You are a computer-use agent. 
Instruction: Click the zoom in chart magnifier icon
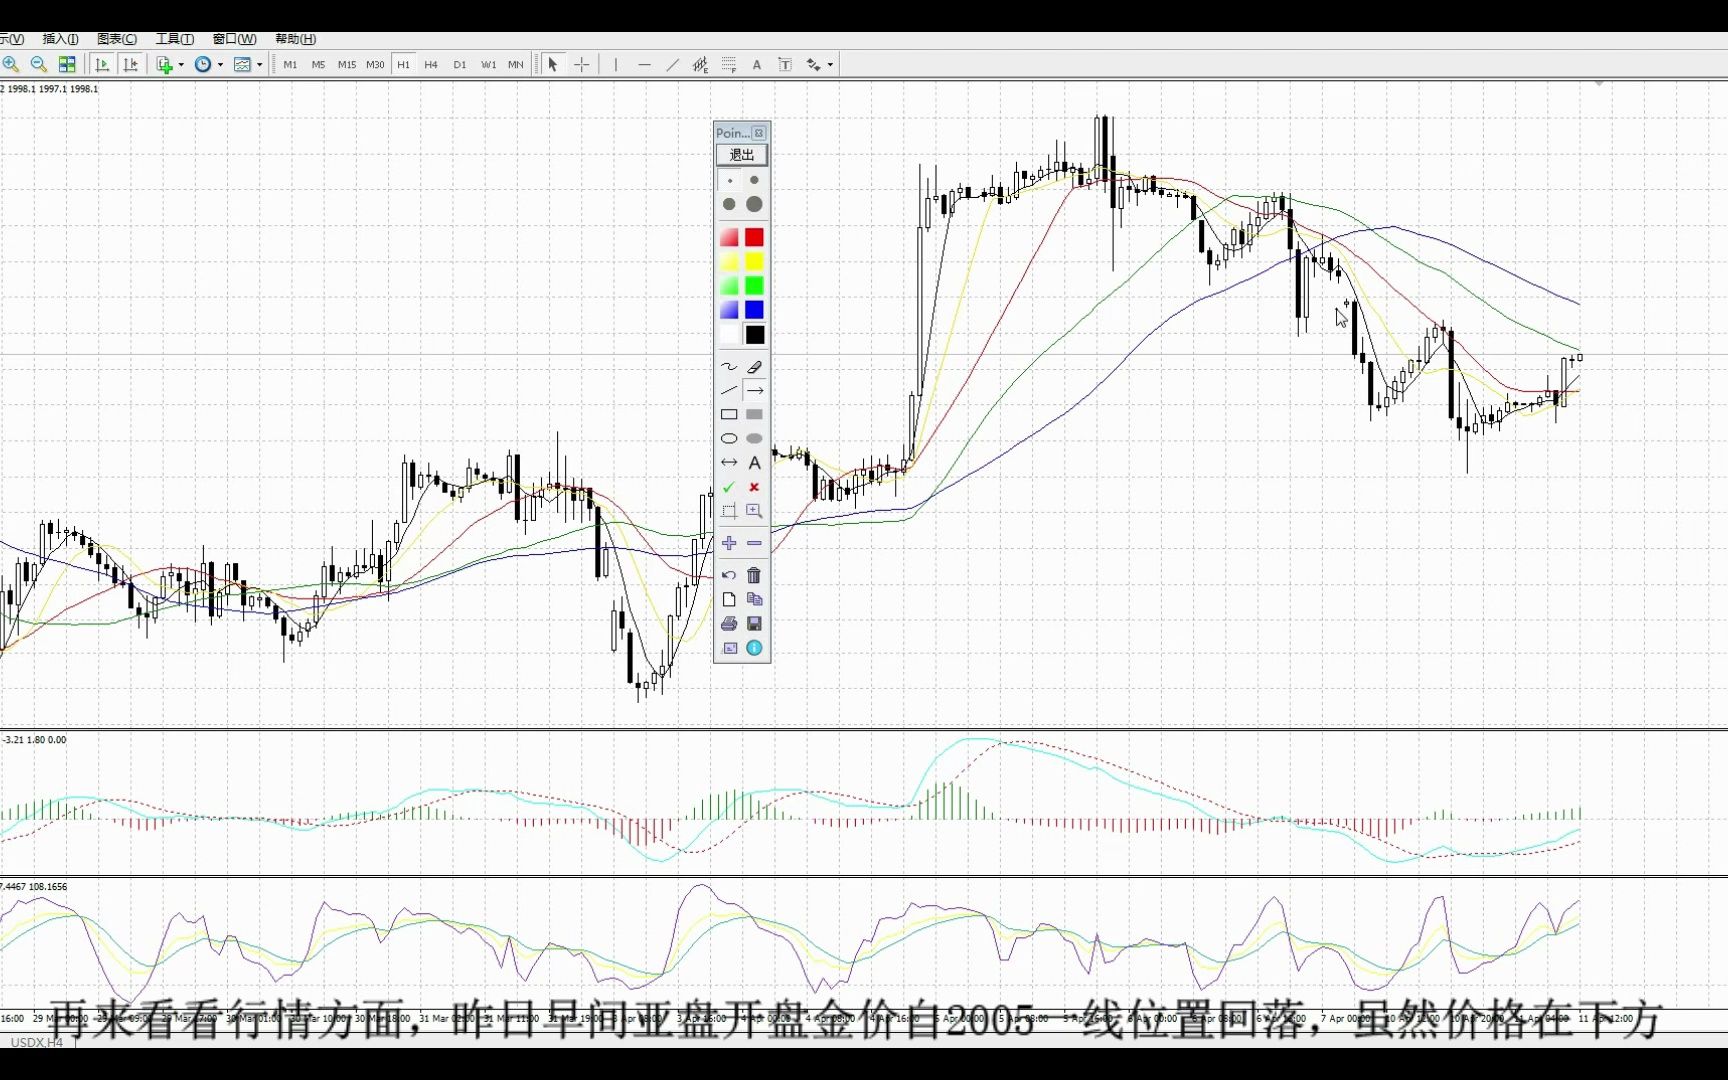[x=10, y=64]
